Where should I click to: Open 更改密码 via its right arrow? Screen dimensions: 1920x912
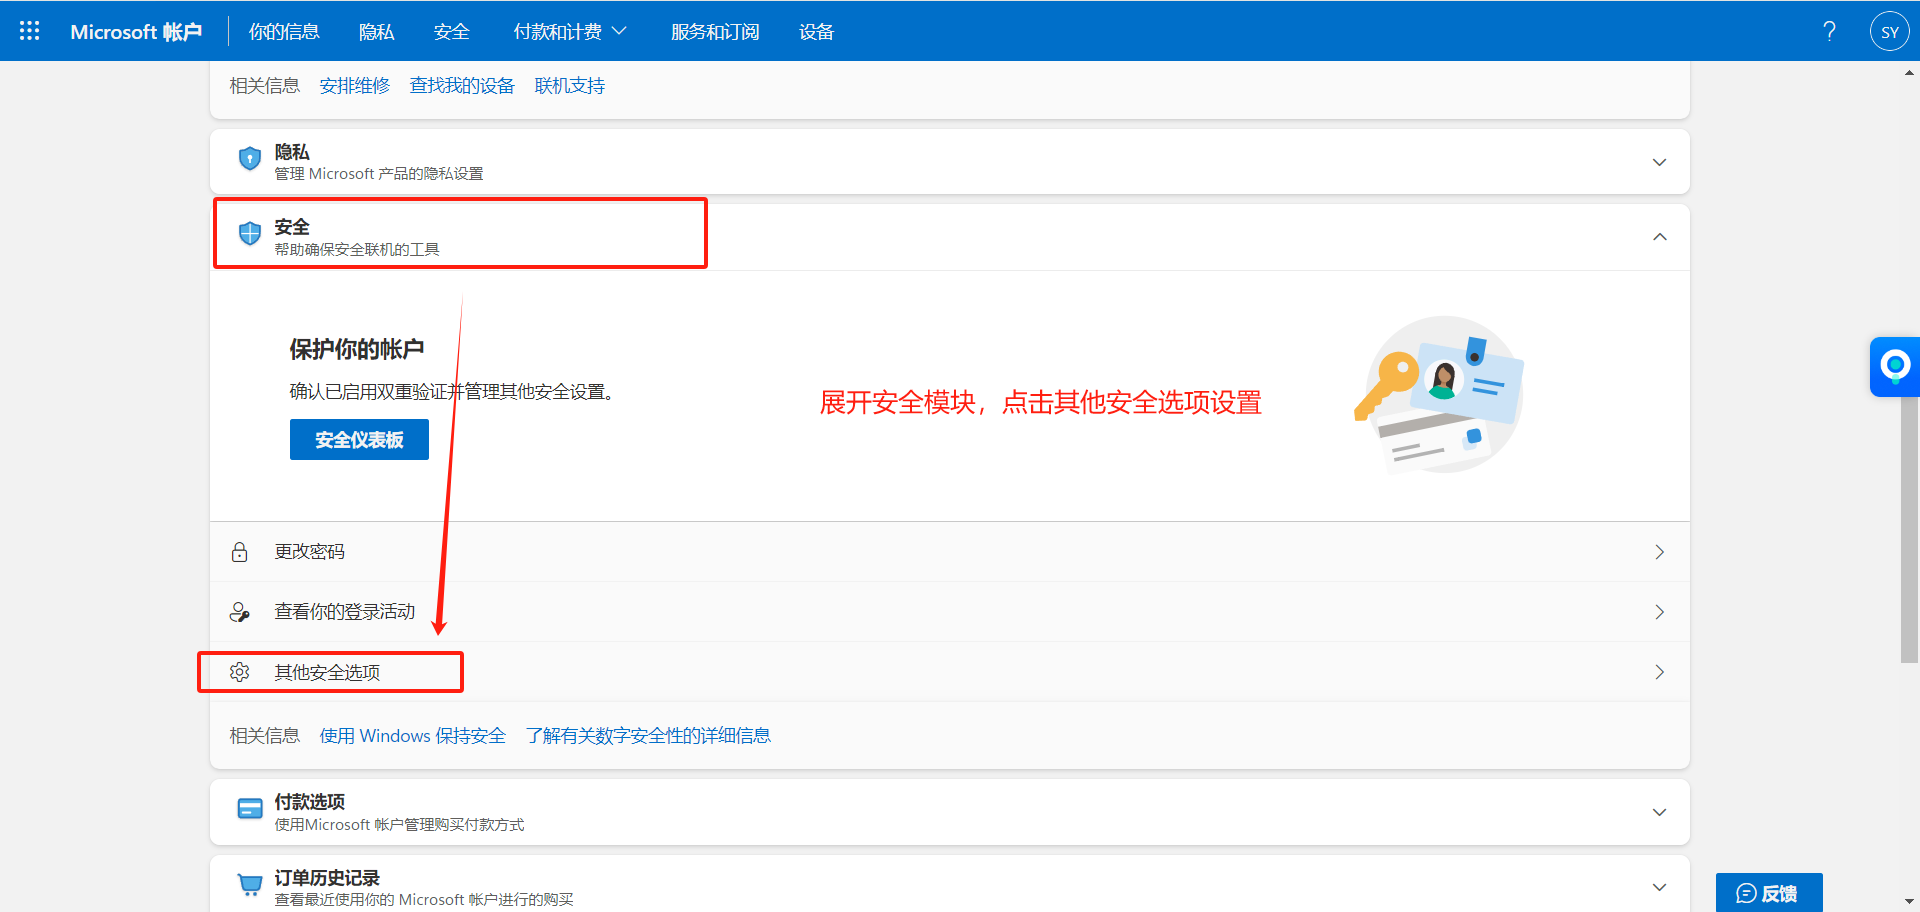[x=1659, y=552]
